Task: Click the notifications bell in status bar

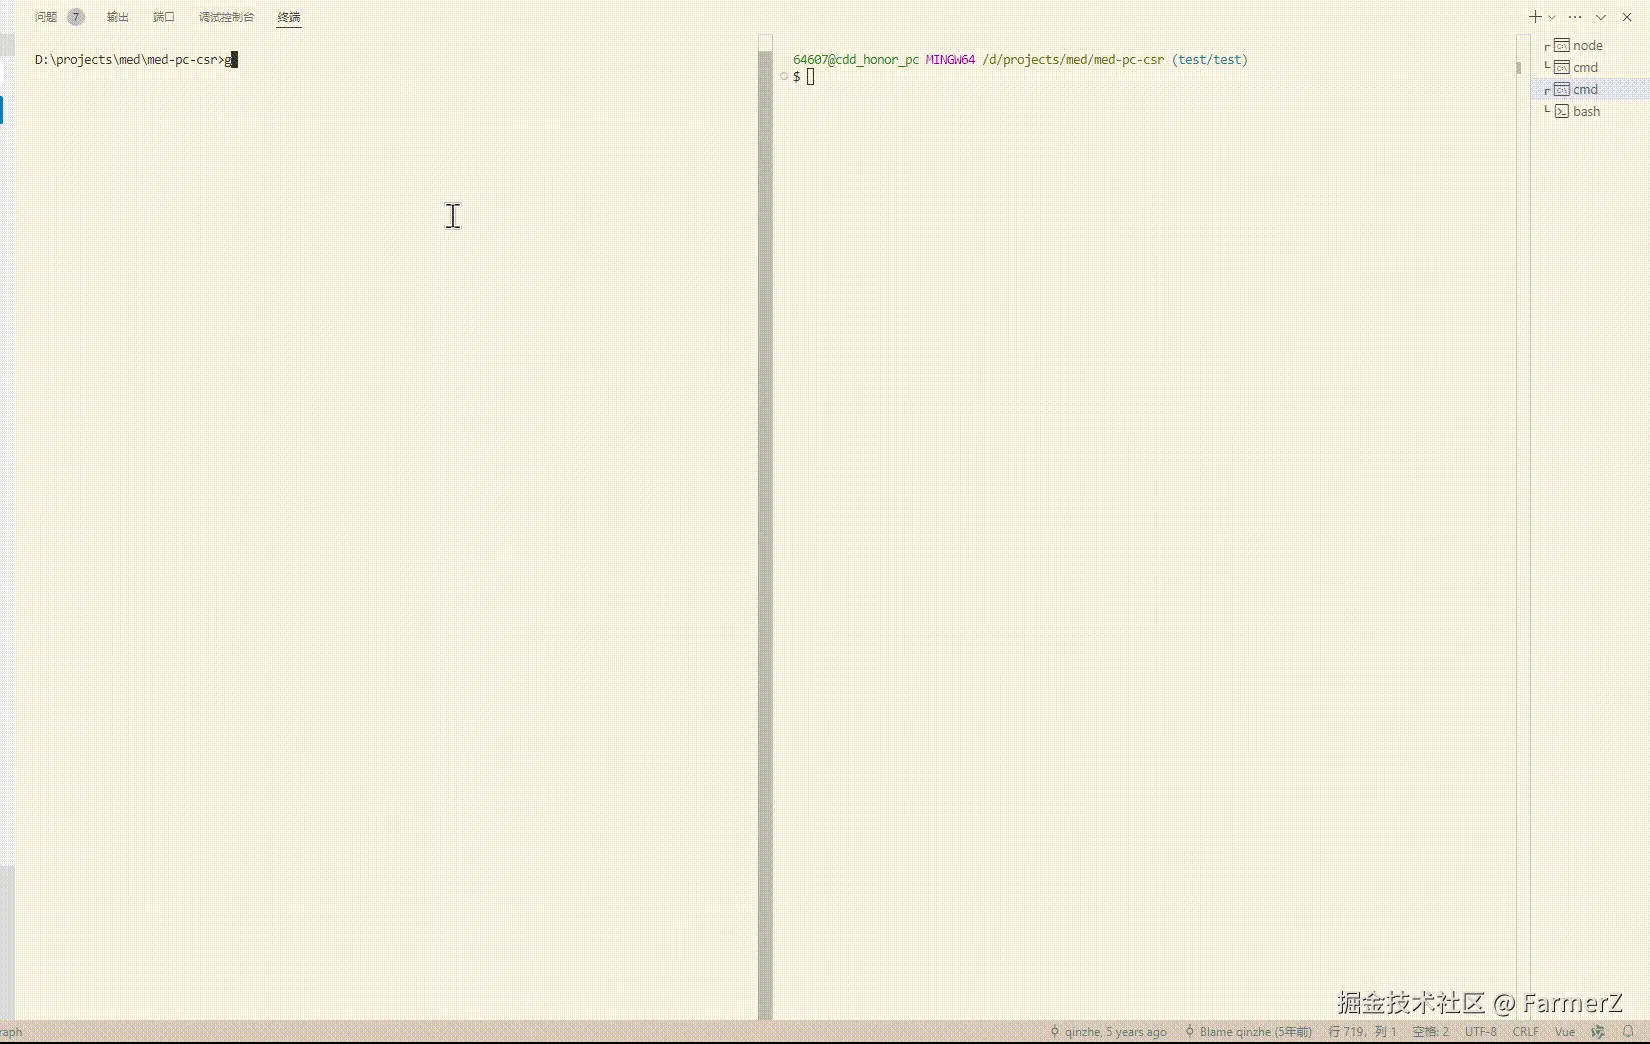Action: (1628, 1031)
